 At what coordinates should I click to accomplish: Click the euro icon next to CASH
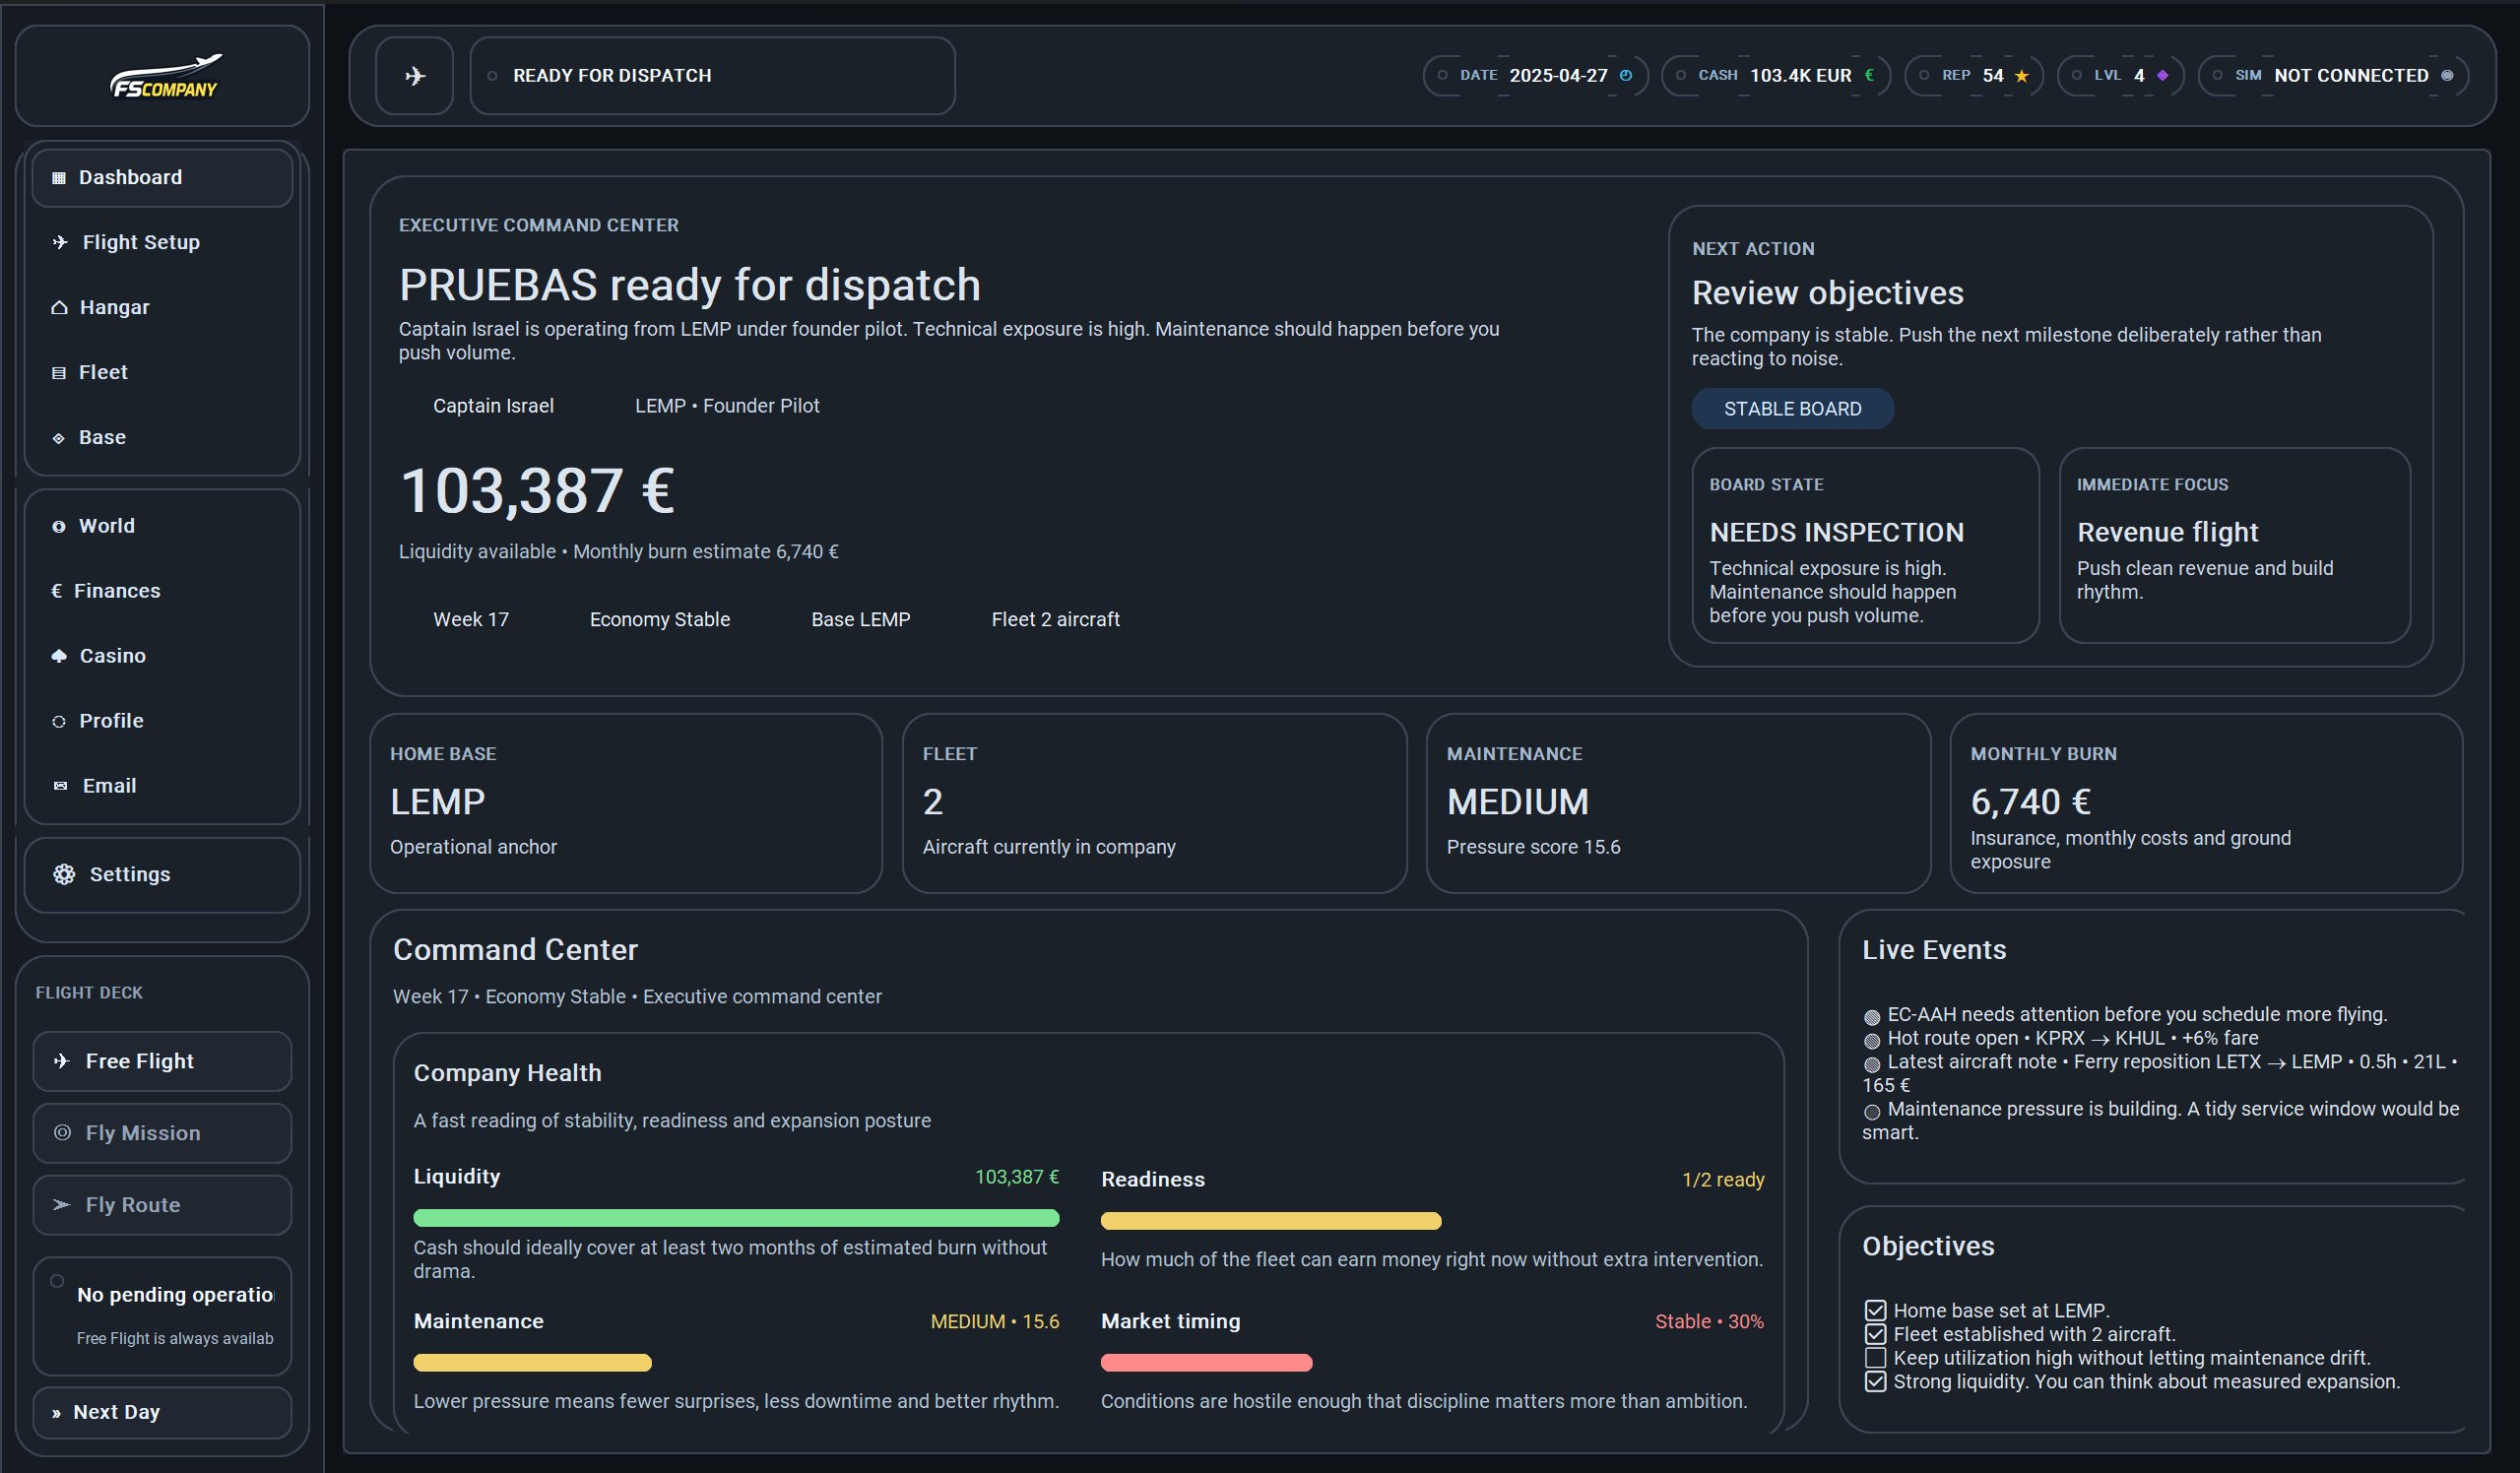coord(1868,75)
